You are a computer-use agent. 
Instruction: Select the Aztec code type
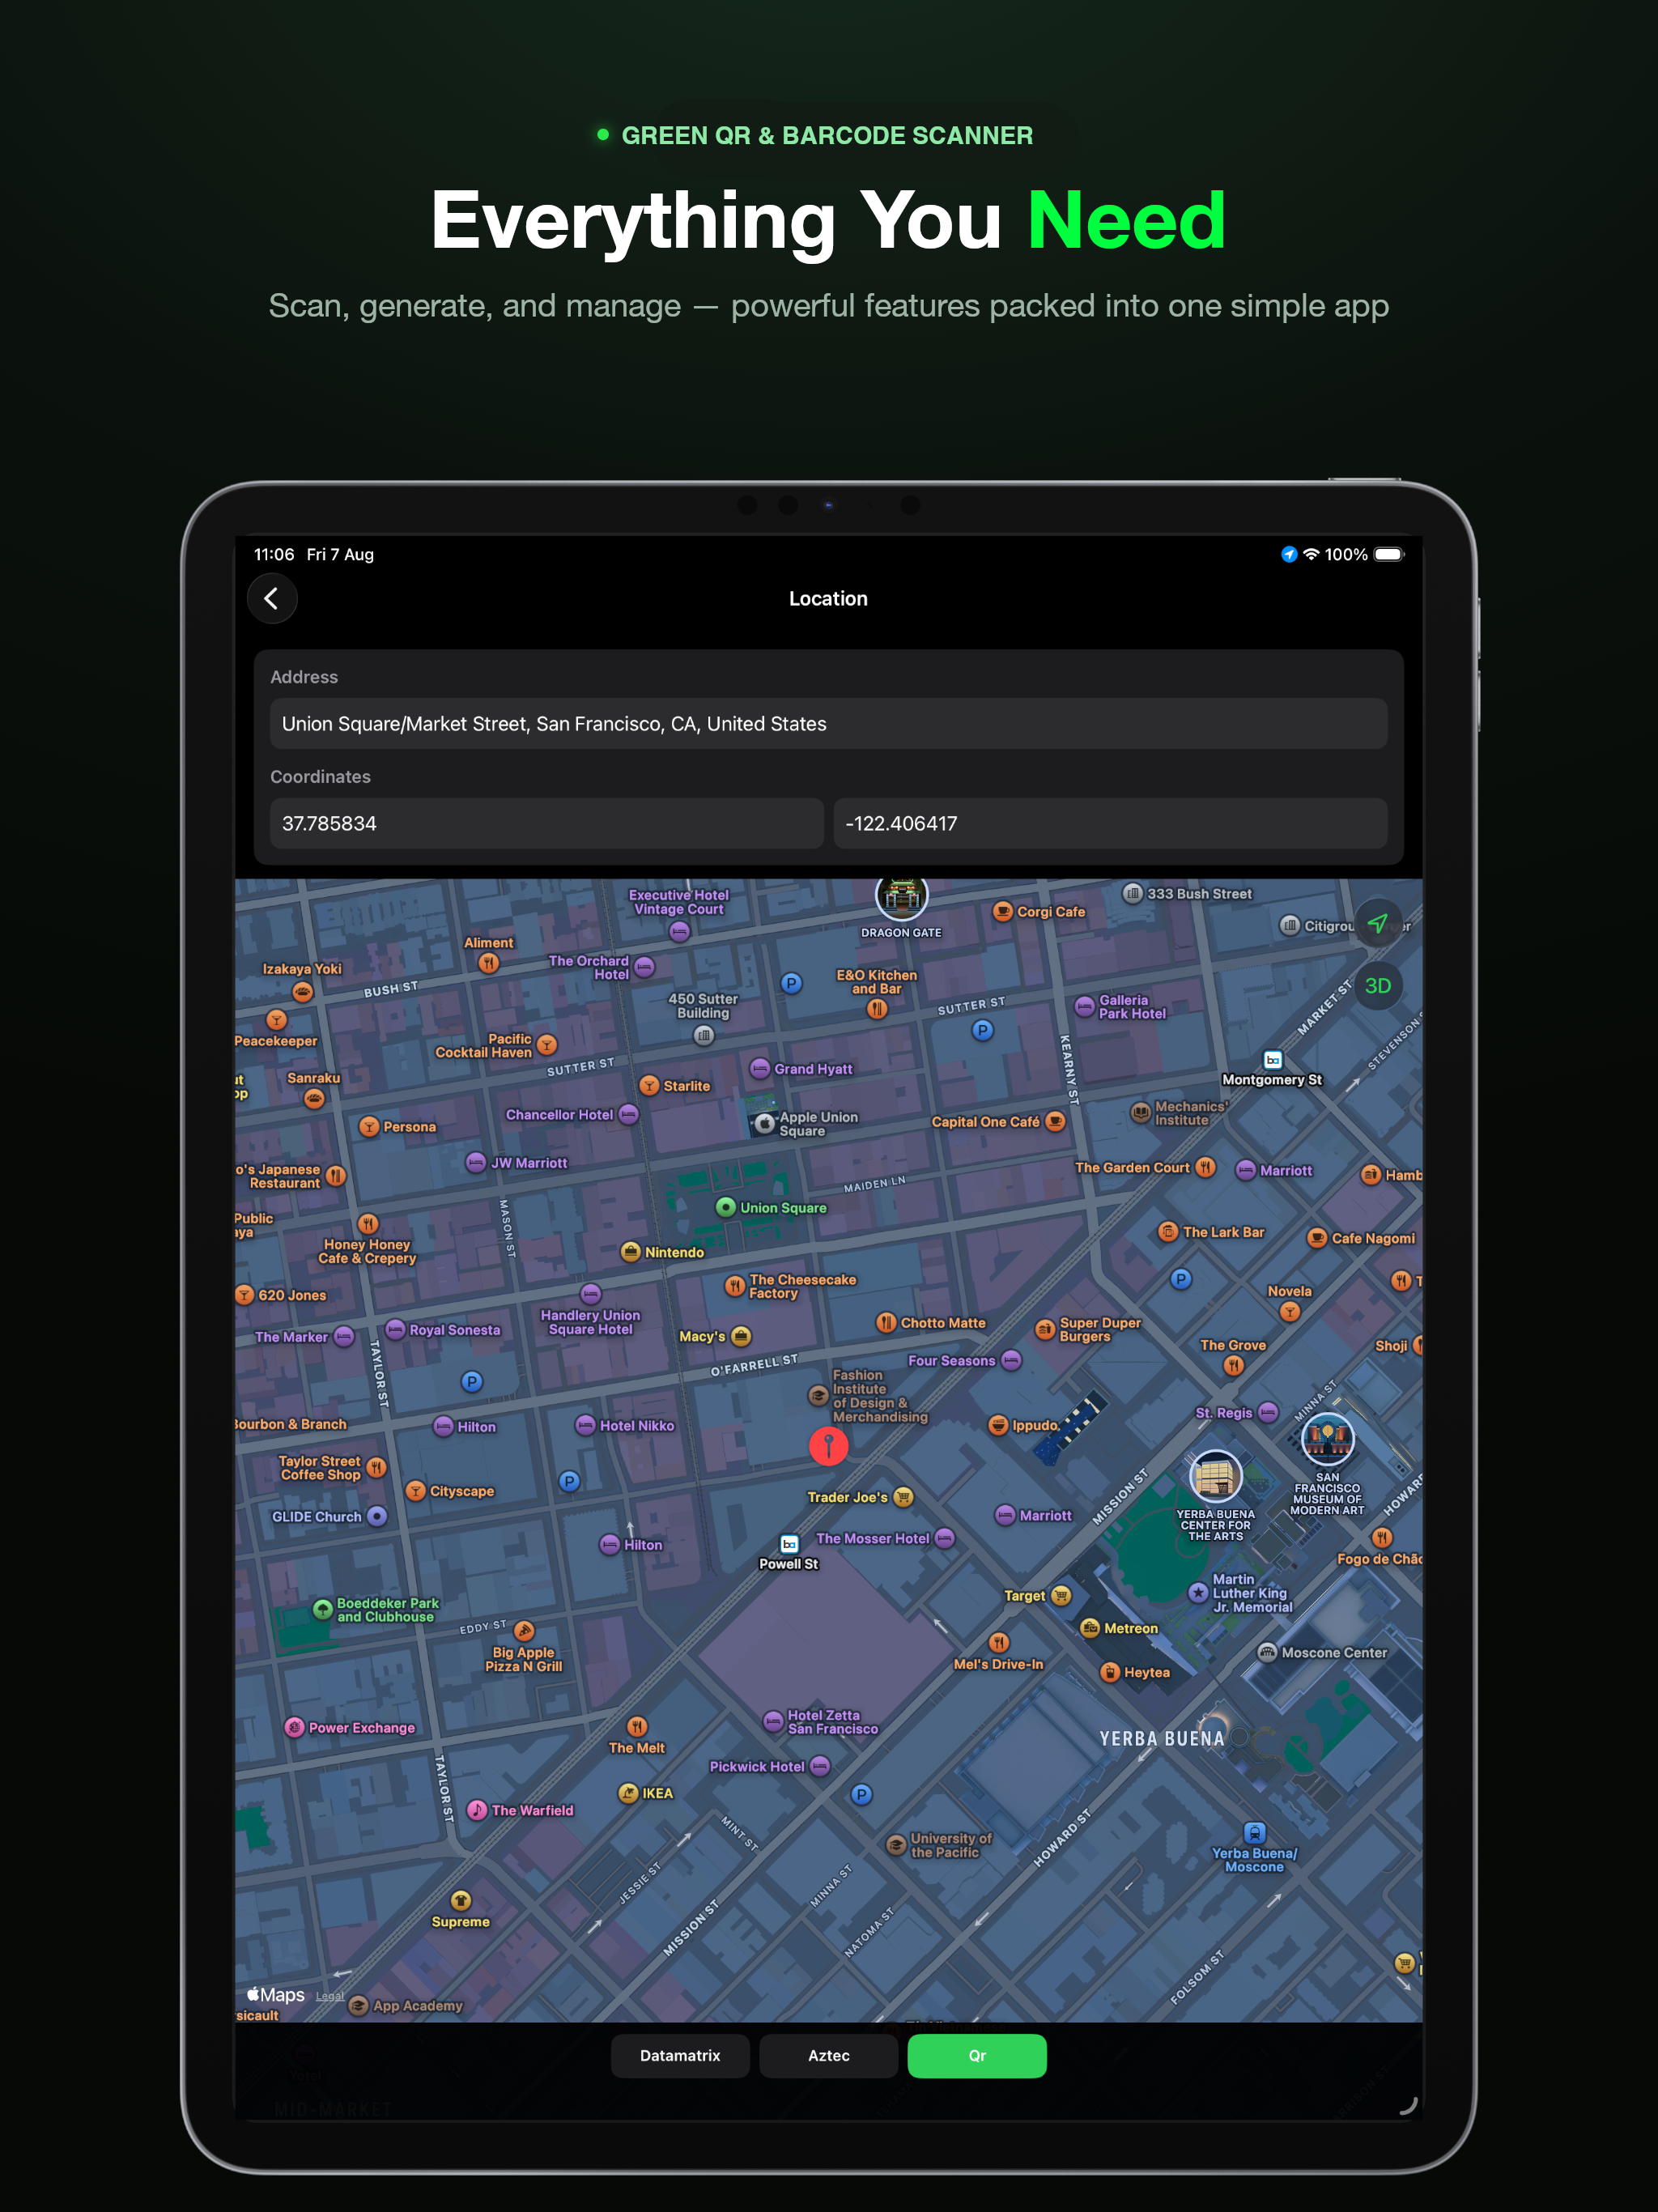coord(829,2056)
